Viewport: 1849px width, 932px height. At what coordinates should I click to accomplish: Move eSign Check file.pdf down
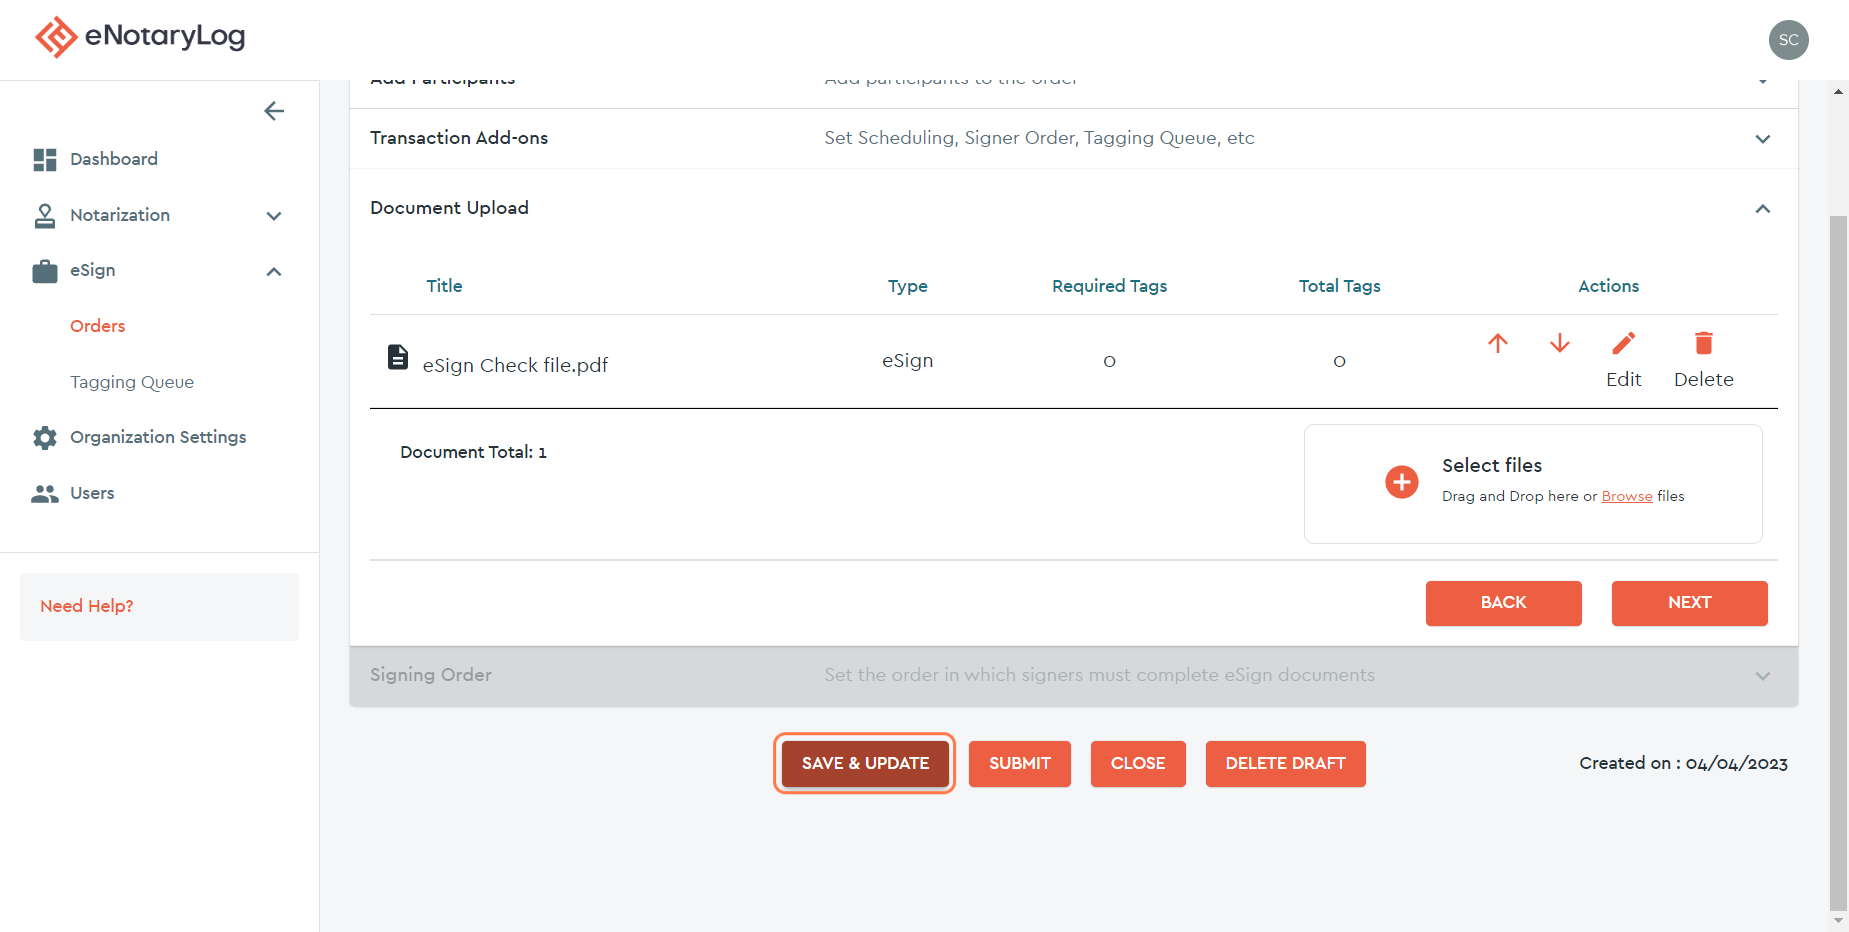tap(1559, 344)
